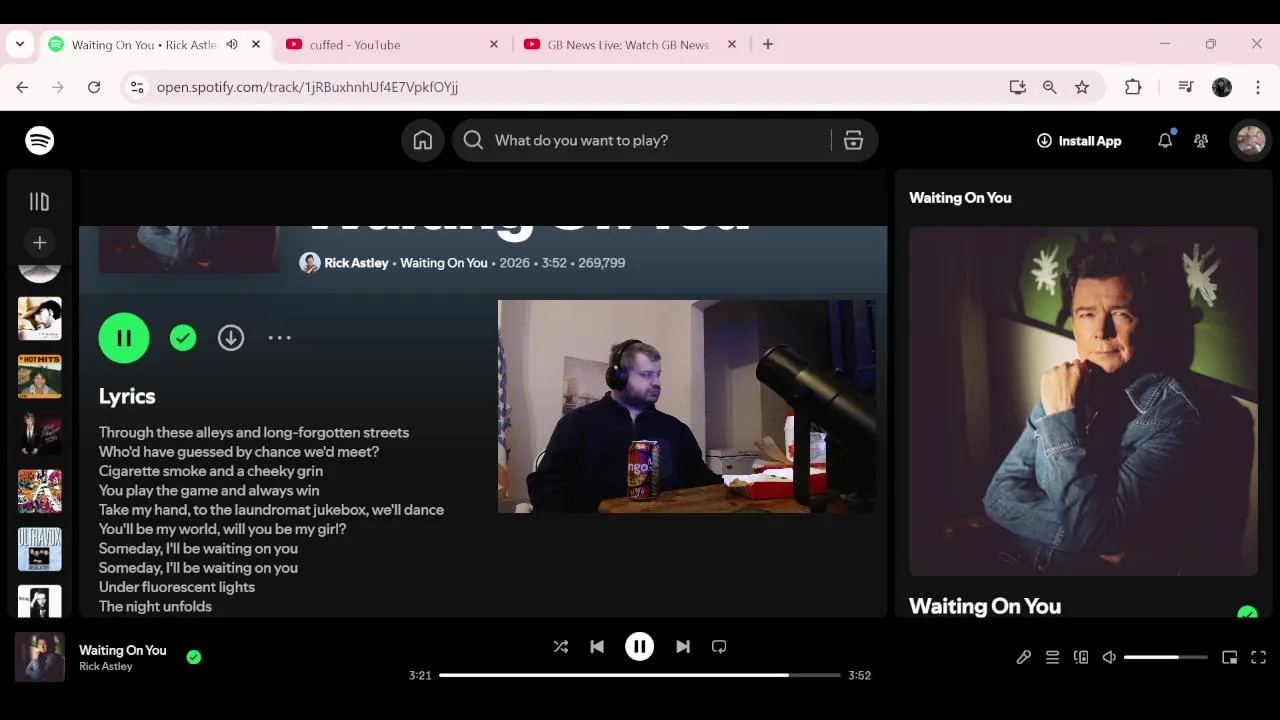1280x720 pixels.
Task: Open Rick Astley artist link in header
Action: click(x=356, y=263)
